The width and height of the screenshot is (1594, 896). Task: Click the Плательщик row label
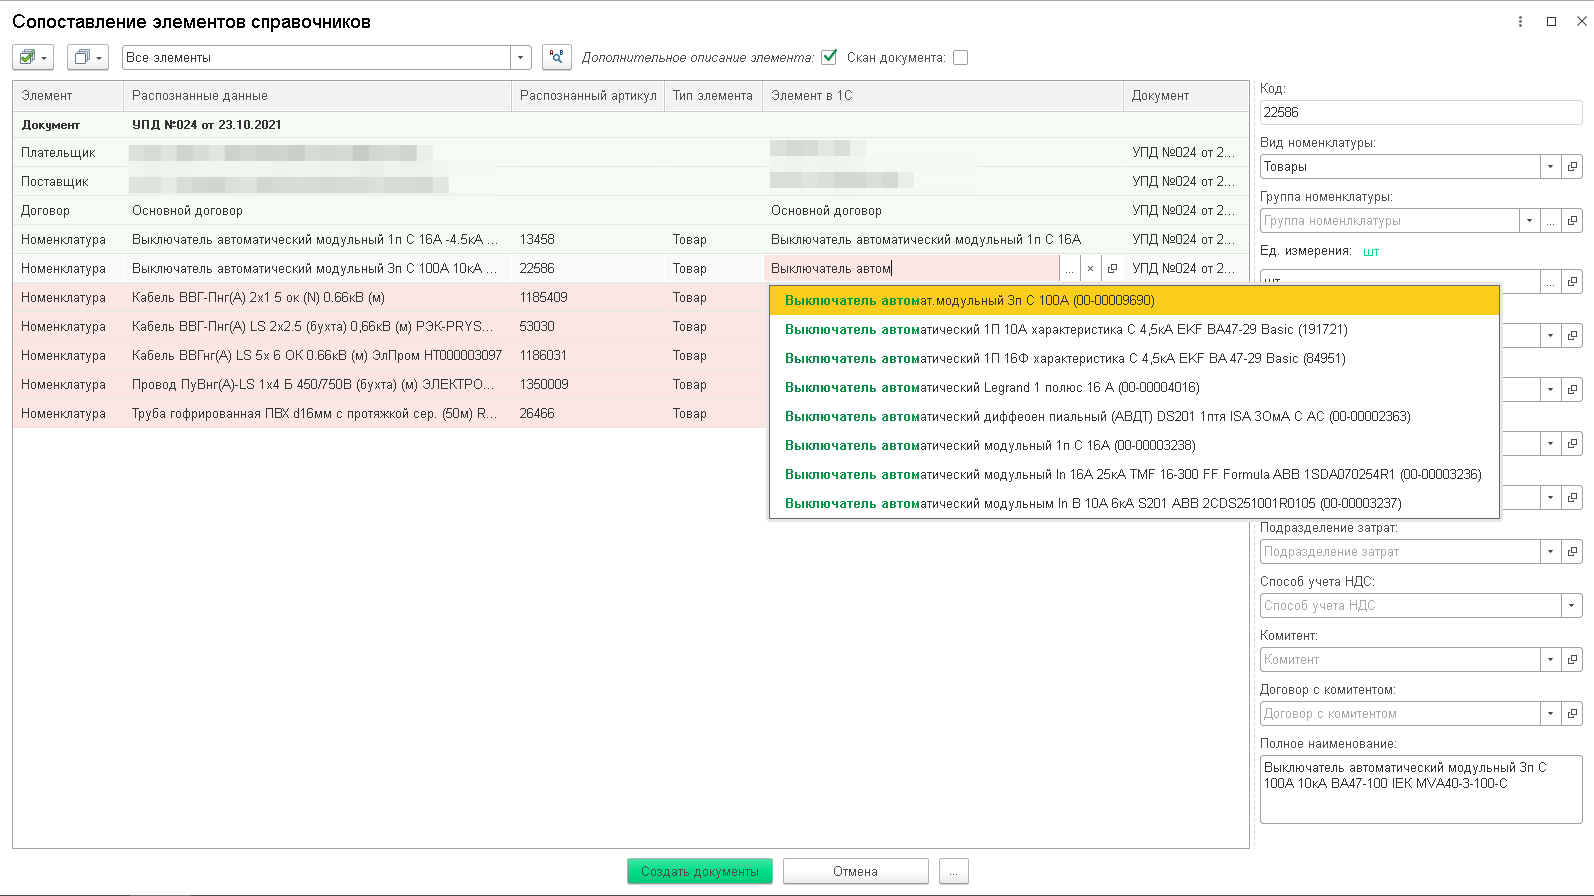point(59,153)
